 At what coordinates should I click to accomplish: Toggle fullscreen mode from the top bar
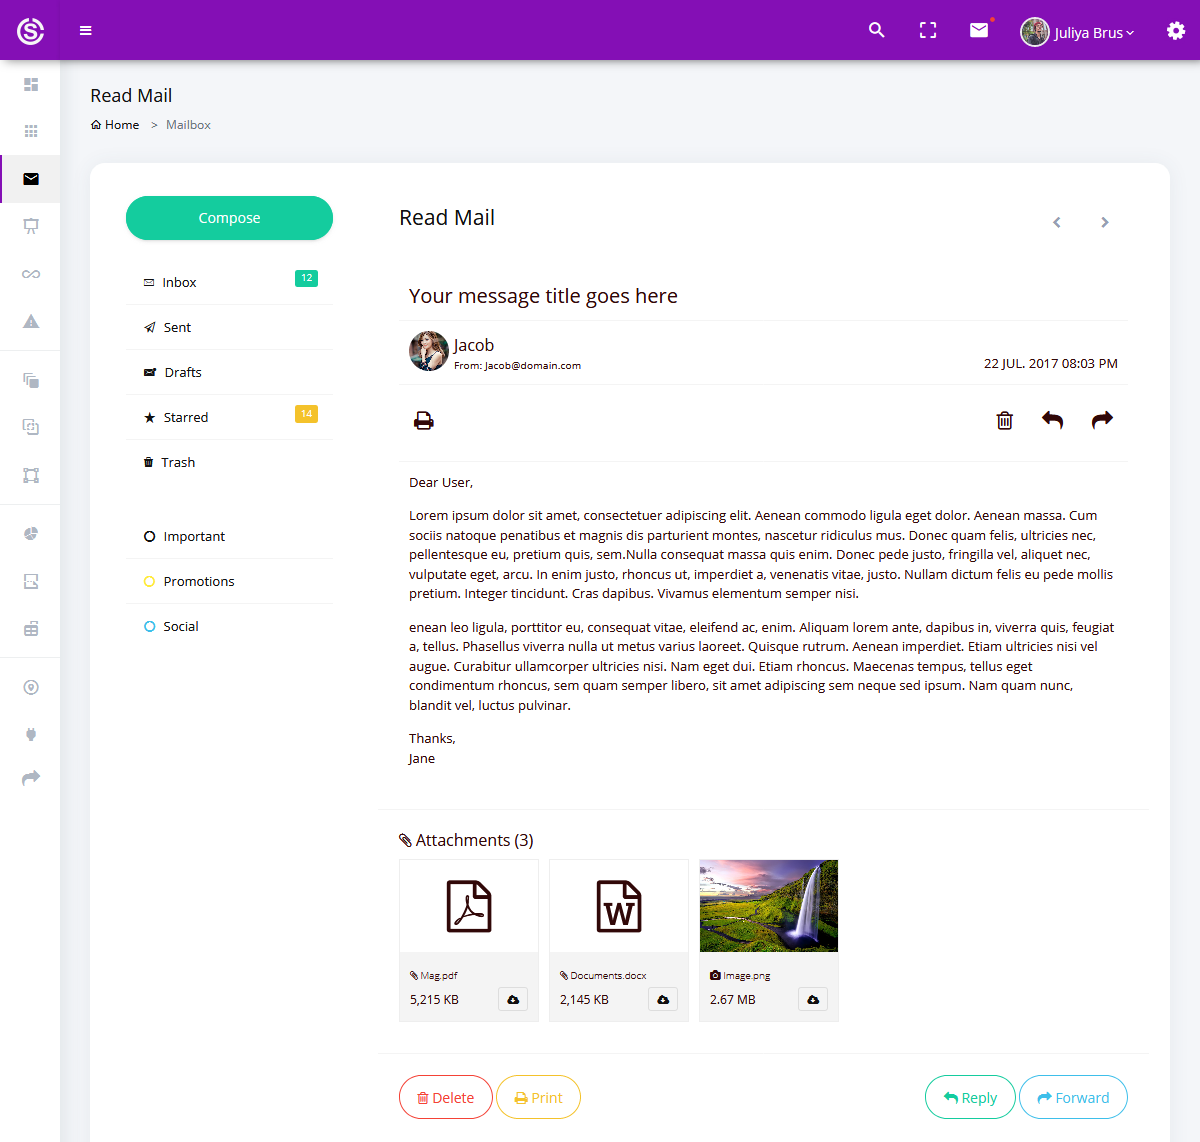(927, 30)
